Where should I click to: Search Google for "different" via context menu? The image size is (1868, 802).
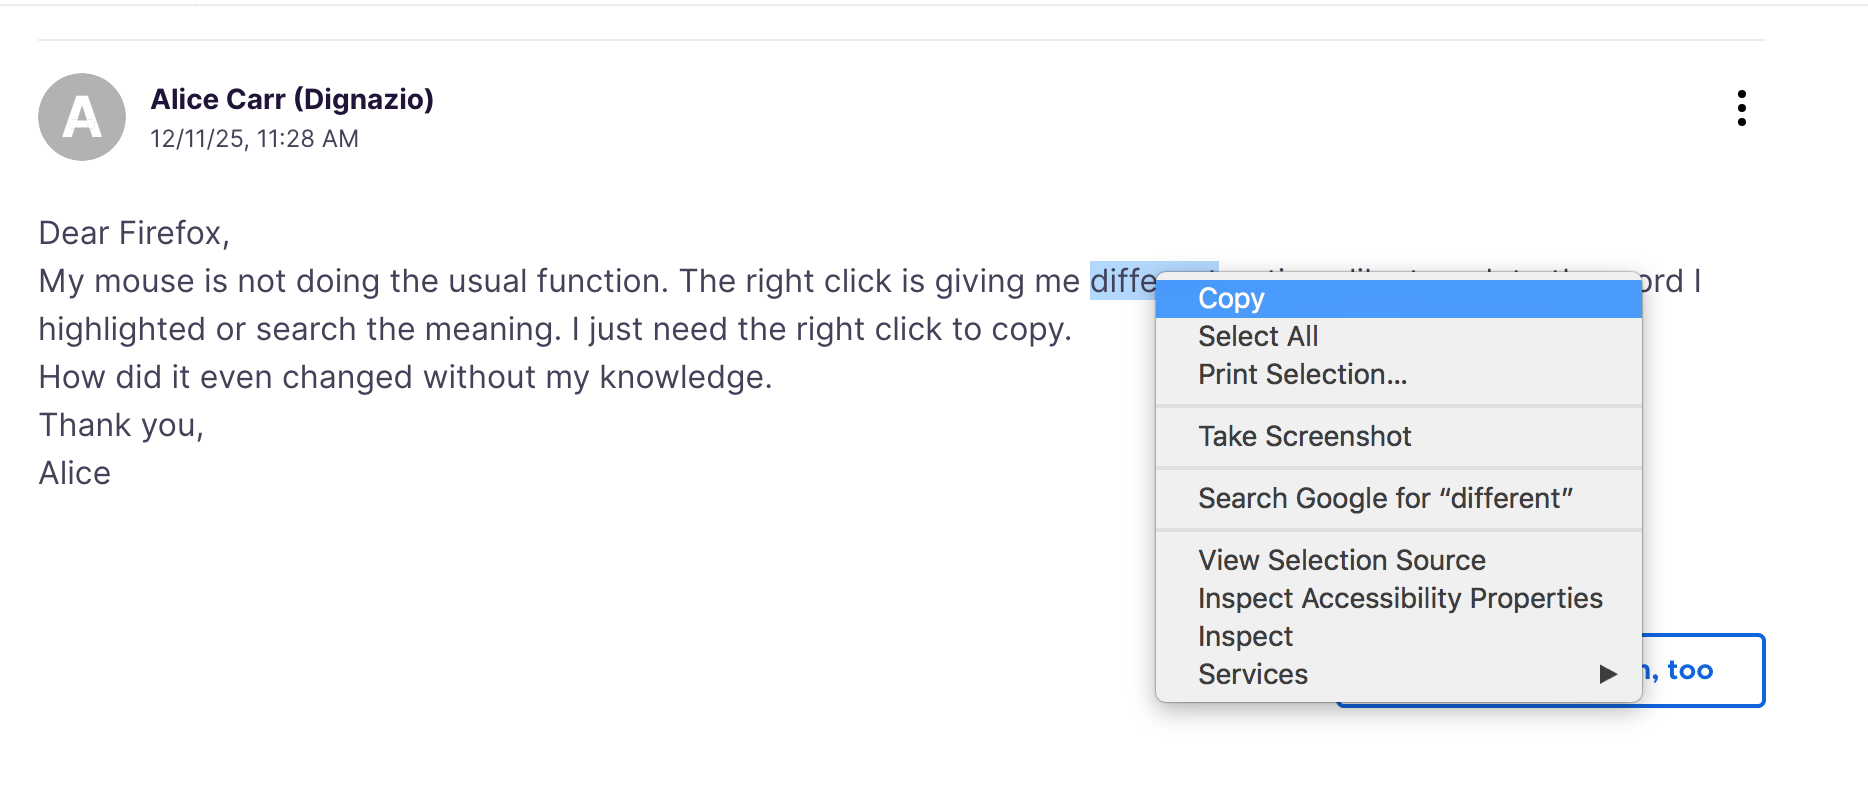pos(1385,499)
